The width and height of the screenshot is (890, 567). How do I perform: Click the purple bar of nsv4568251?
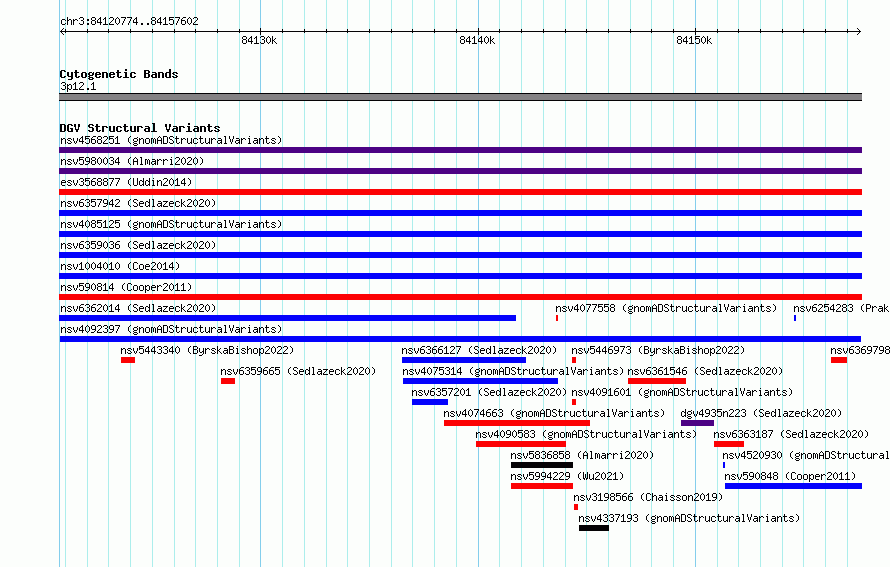pyautogui.click(x=460, y=150)
